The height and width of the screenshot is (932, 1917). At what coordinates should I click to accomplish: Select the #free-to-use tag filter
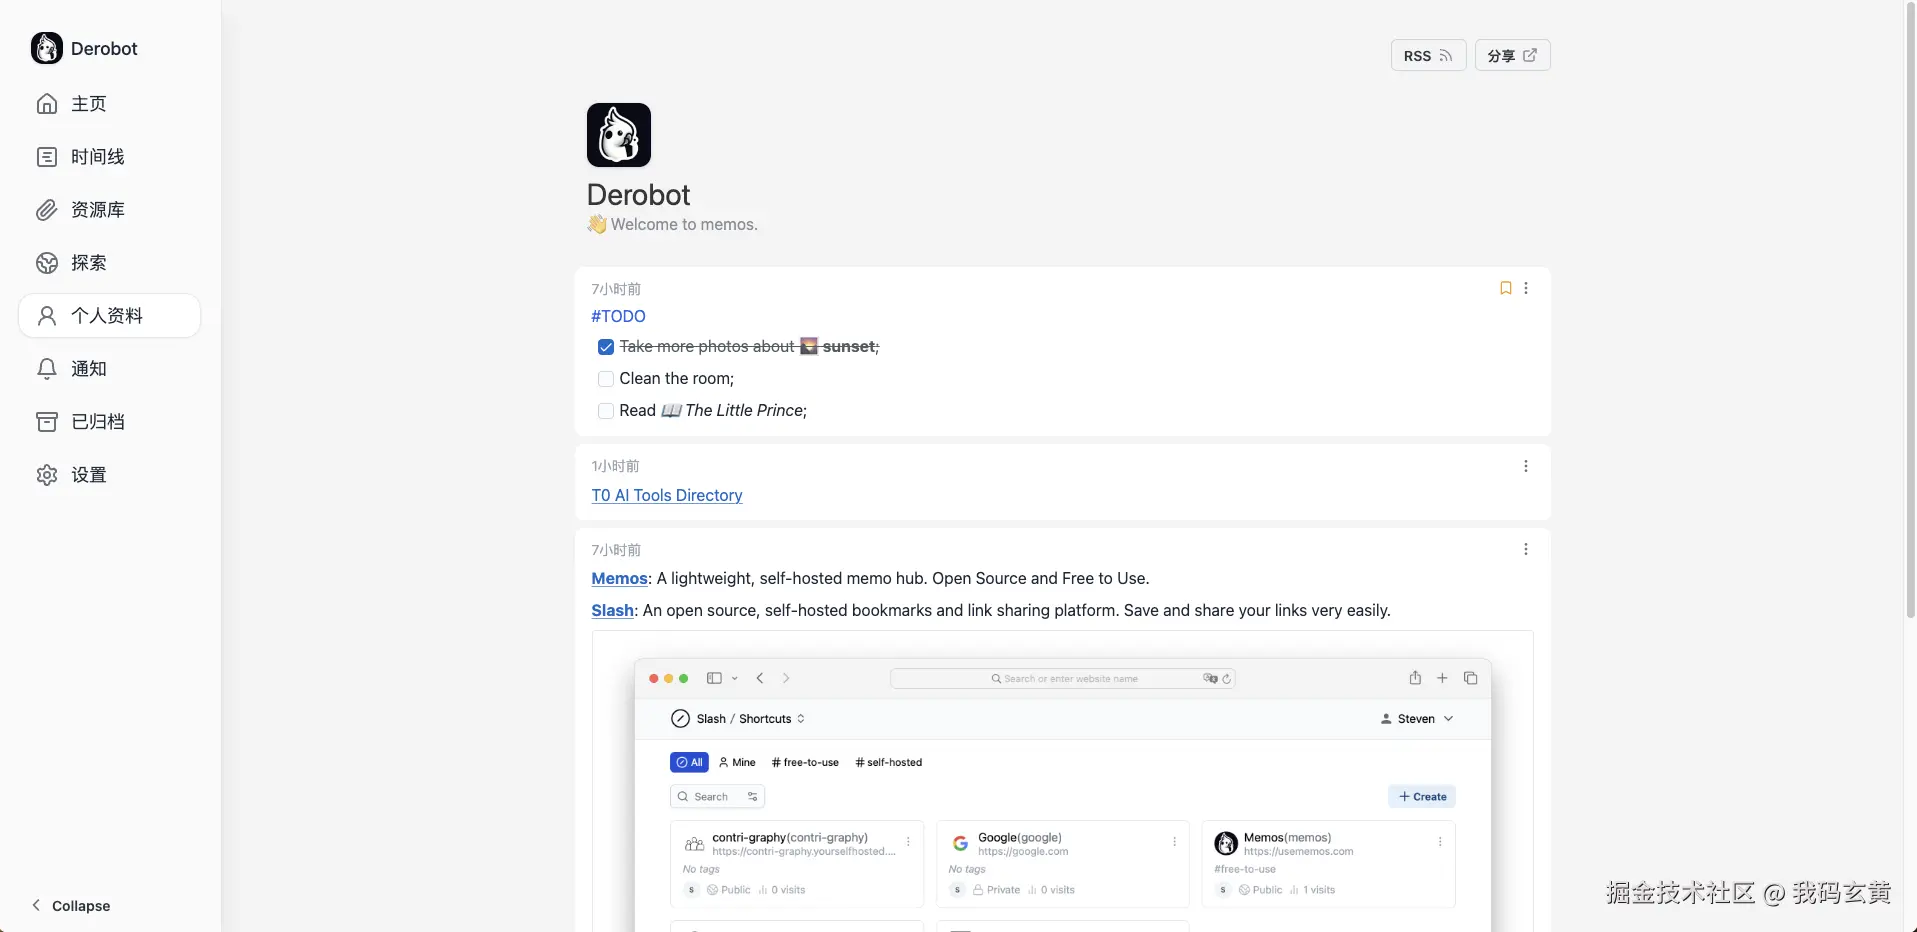[805, 762]
